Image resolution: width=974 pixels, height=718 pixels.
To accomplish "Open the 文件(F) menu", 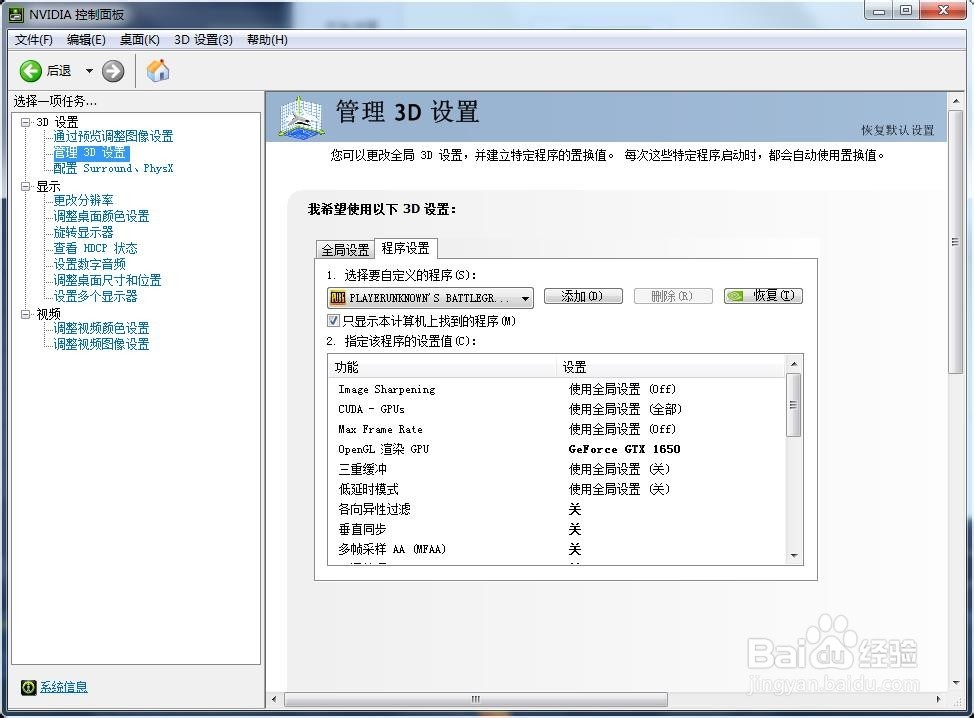I will click(x=34, y=40).
